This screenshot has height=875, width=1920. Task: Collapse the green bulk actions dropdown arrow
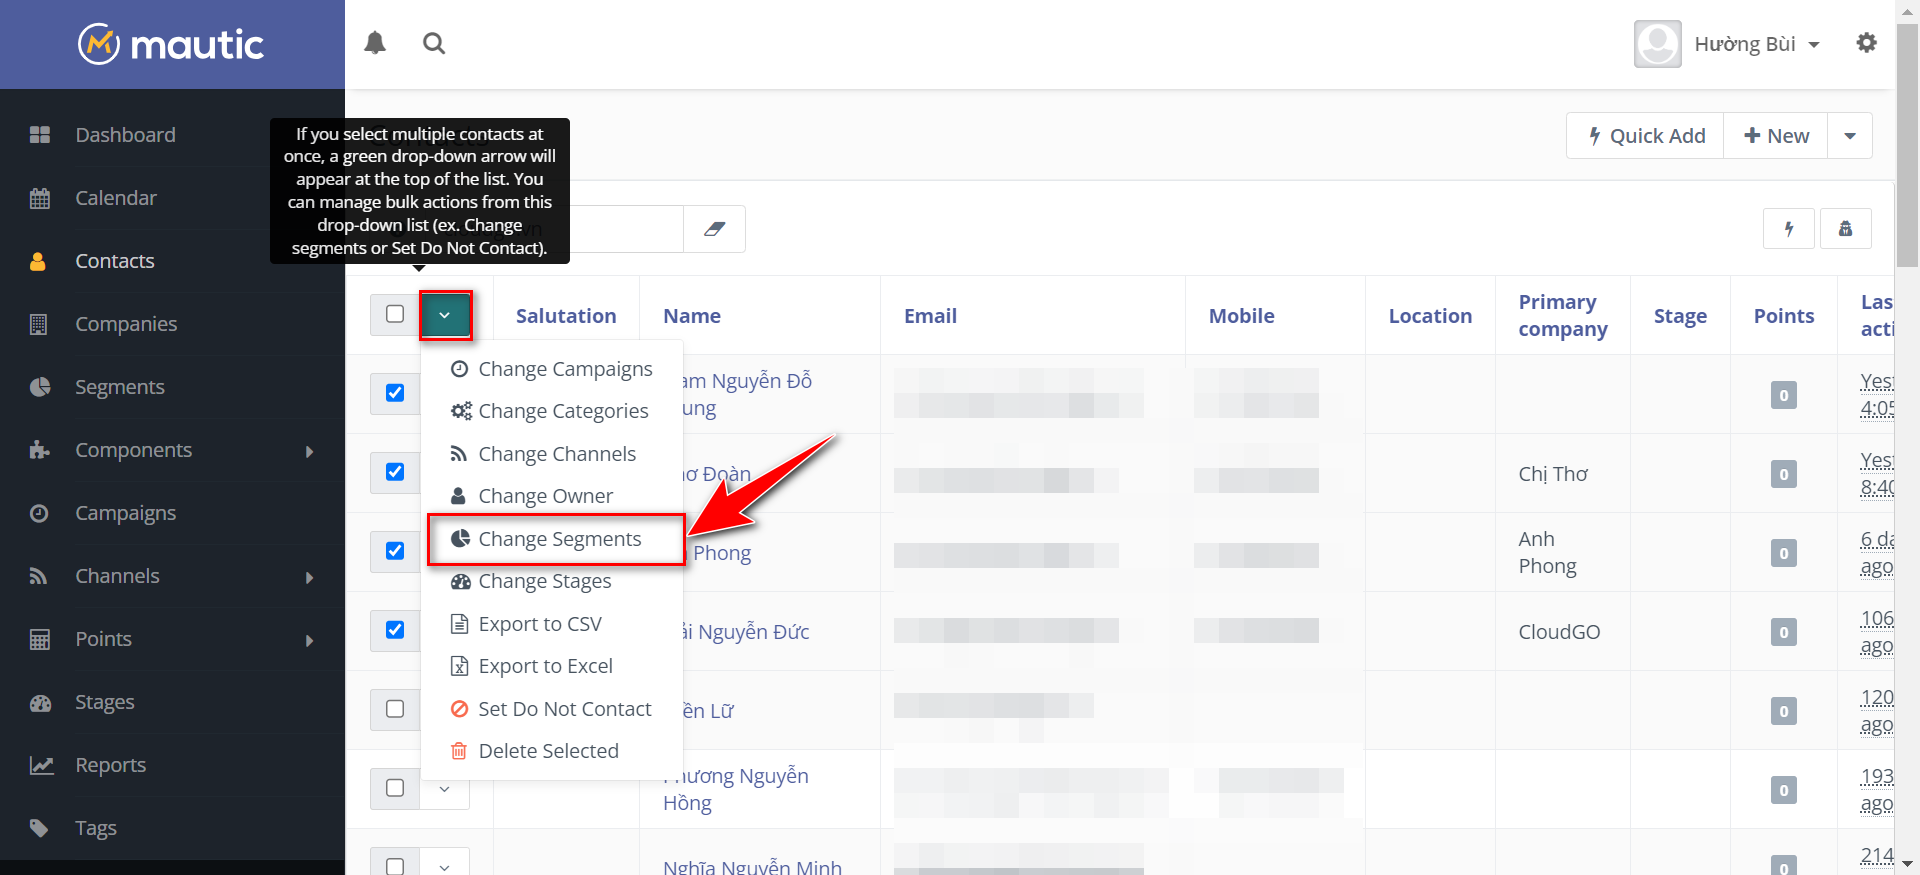click(445, 315)
